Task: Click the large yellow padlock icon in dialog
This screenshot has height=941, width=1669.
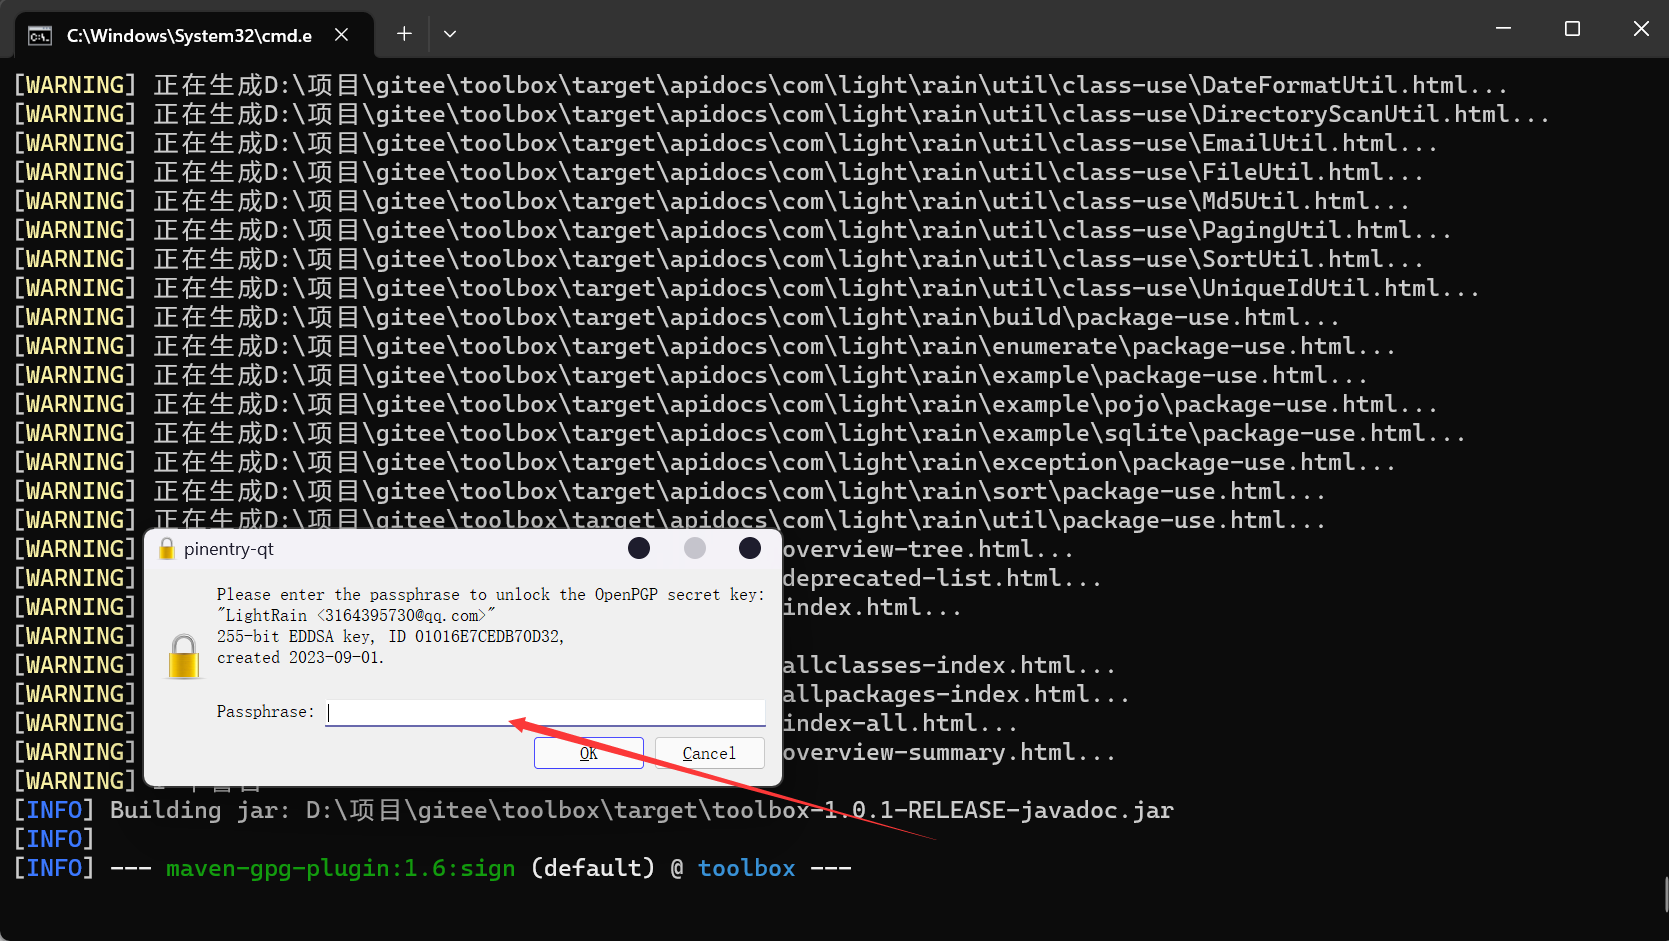Action: (184, 657)
